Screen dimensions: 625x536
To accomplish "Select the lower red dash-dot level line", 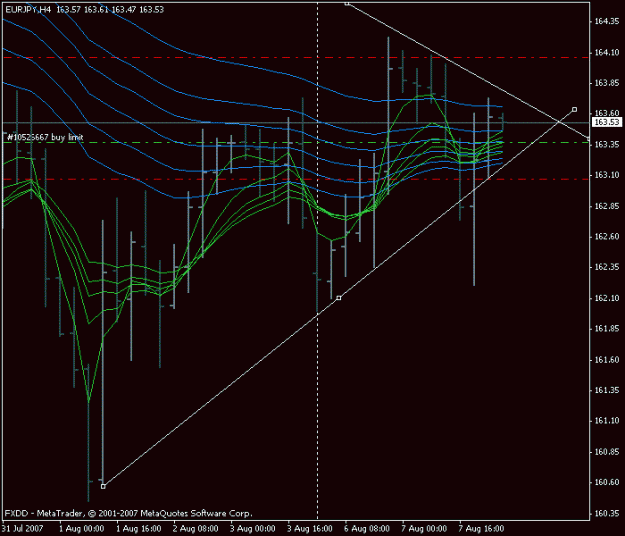I will 296,179.
